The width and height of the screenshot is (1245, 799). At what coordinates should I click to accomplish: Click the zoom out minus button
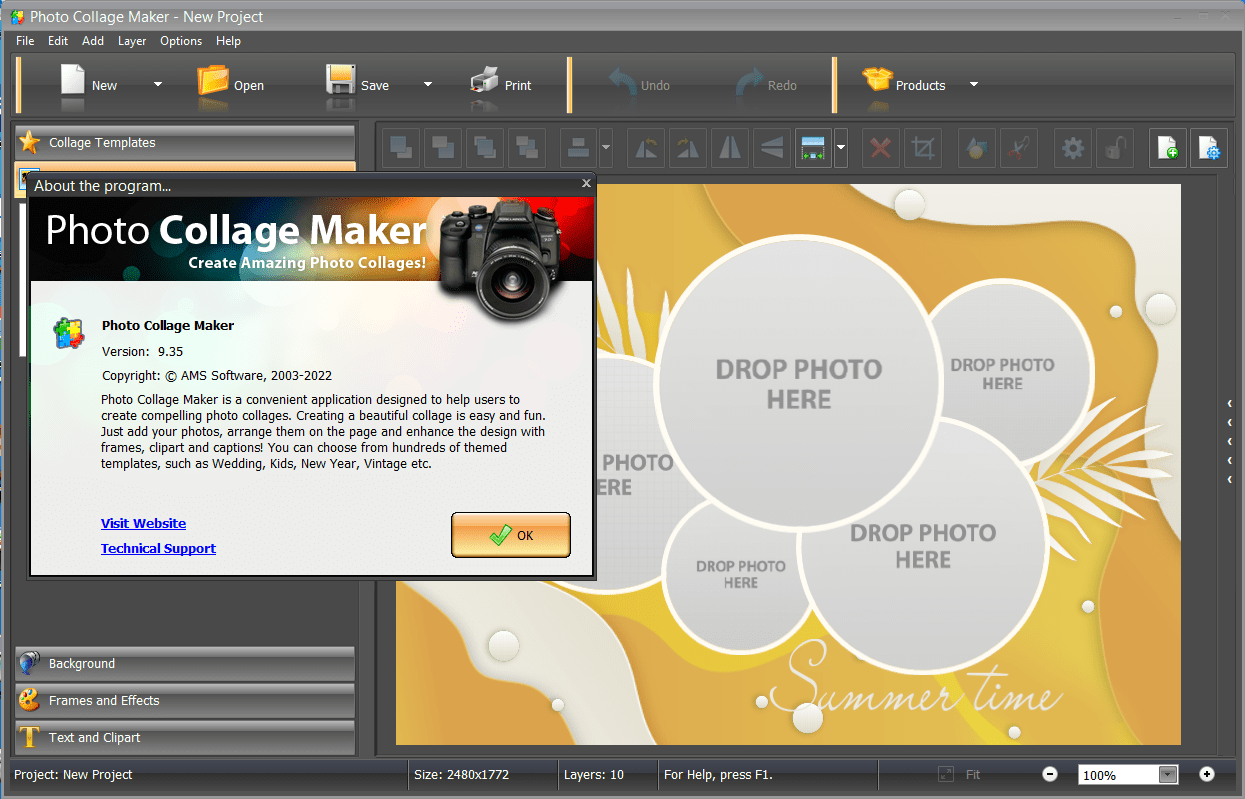click(1050, 774)
